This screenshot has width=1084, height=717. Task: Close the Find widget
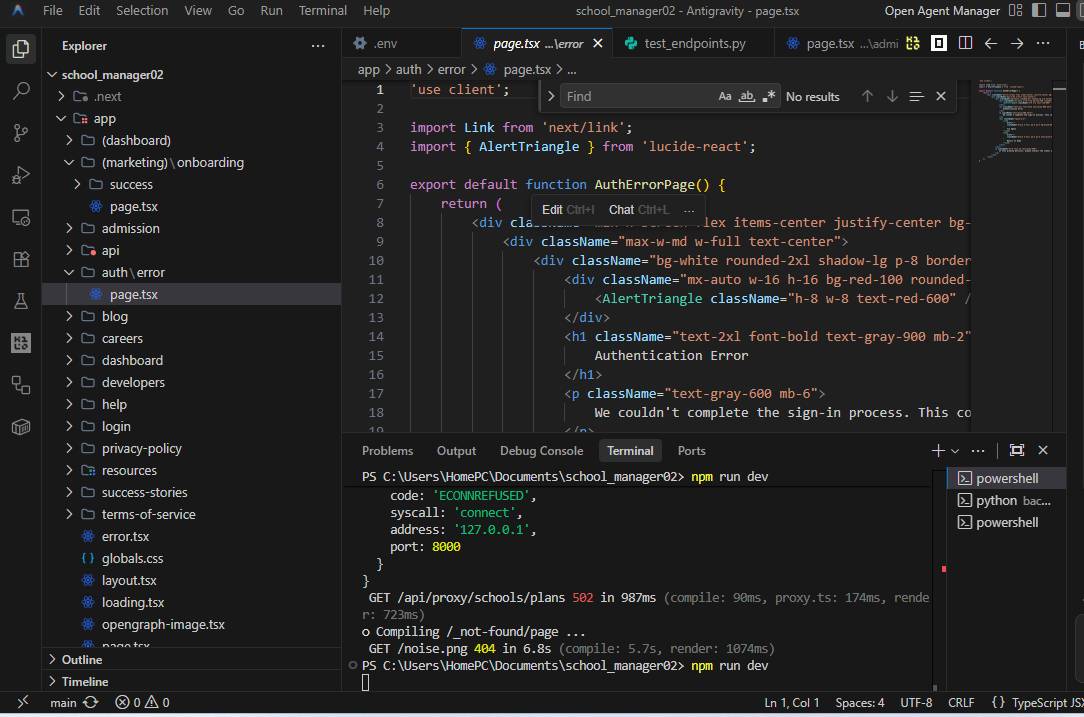(941, 96)
